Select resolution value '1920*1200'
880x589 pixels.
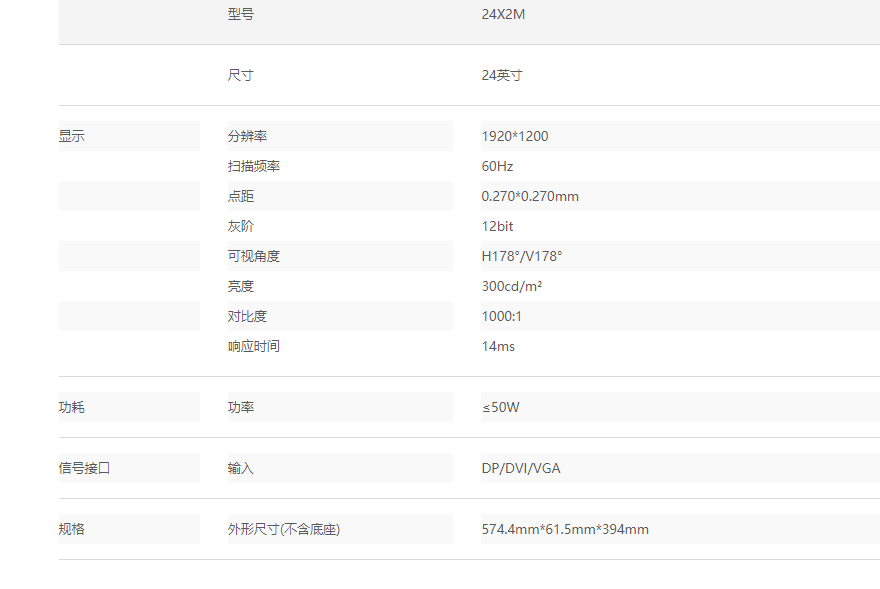(x=515, y=136)
